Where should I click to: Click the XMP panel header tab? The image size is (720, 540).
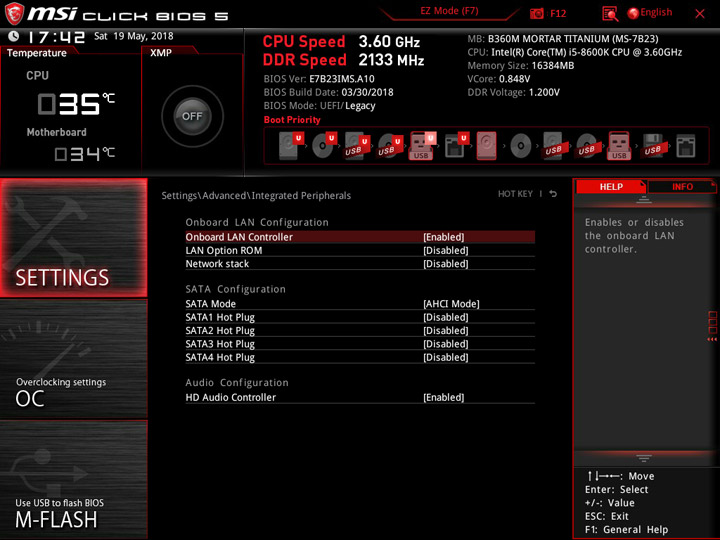click(x=161, y=53)
